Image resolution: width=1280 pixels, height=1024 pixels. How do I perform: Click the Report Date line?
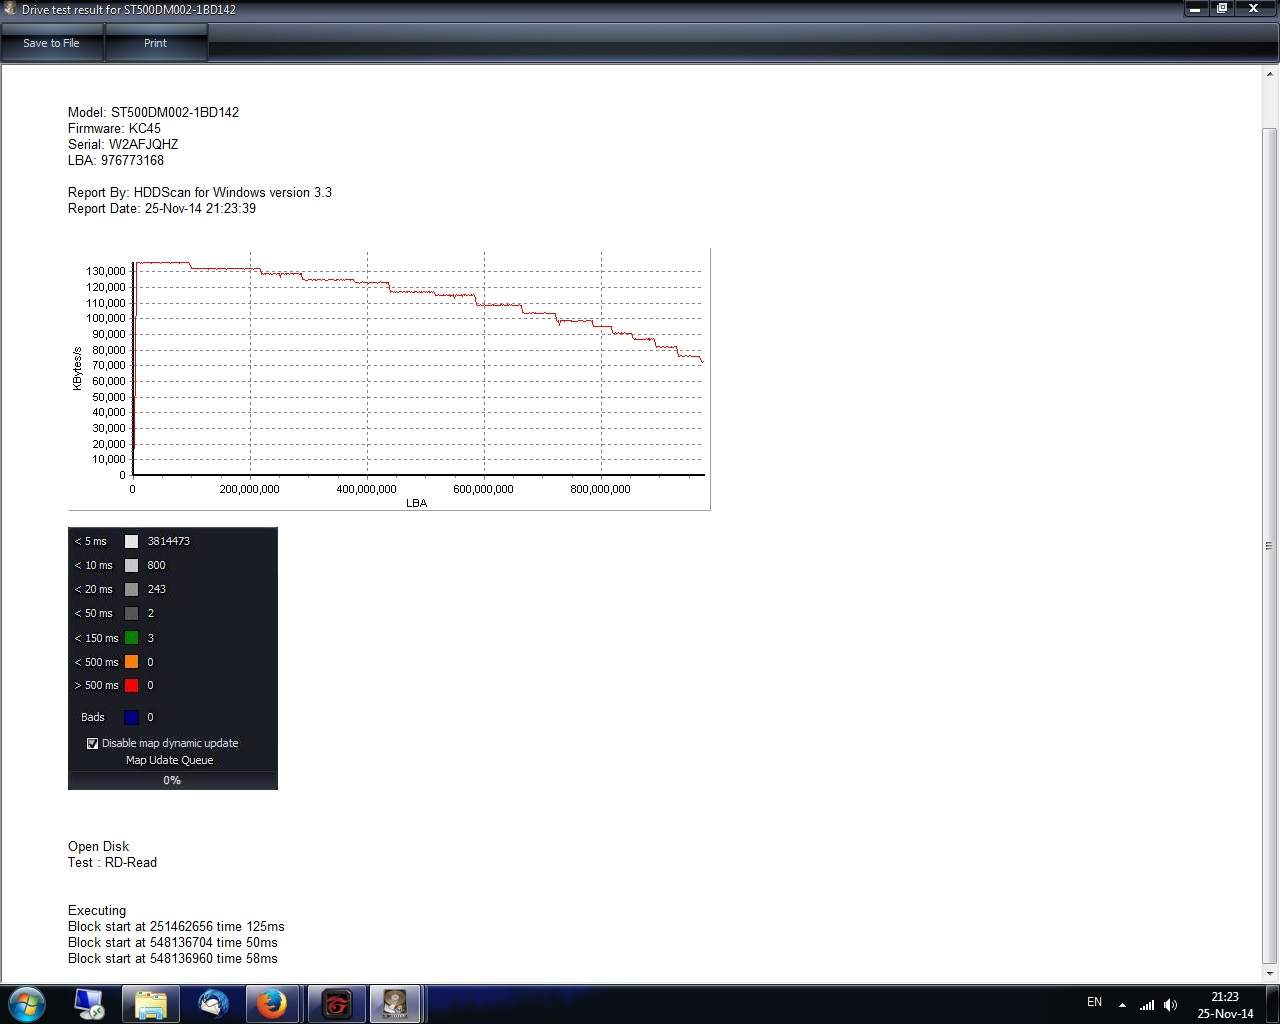click(162, 208)
